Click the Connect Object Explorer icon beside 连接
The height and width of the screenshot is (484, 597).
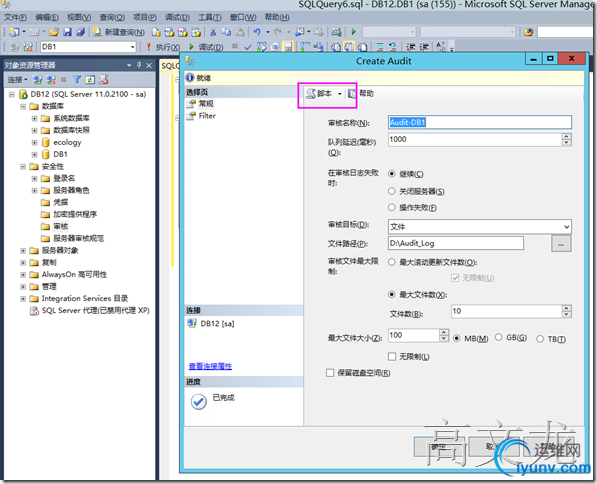coord(37,80)
